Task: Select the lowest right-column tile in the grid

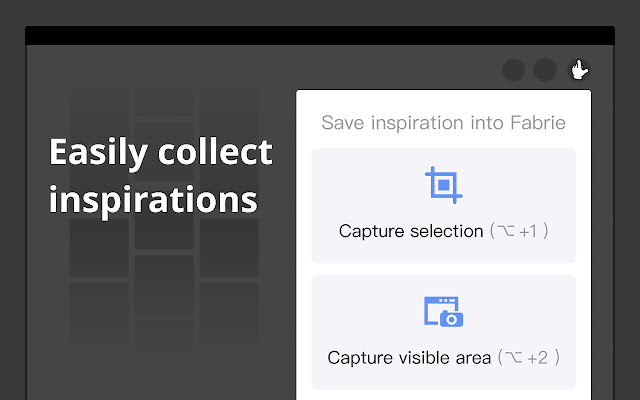Action: click(x=228, y=312)
